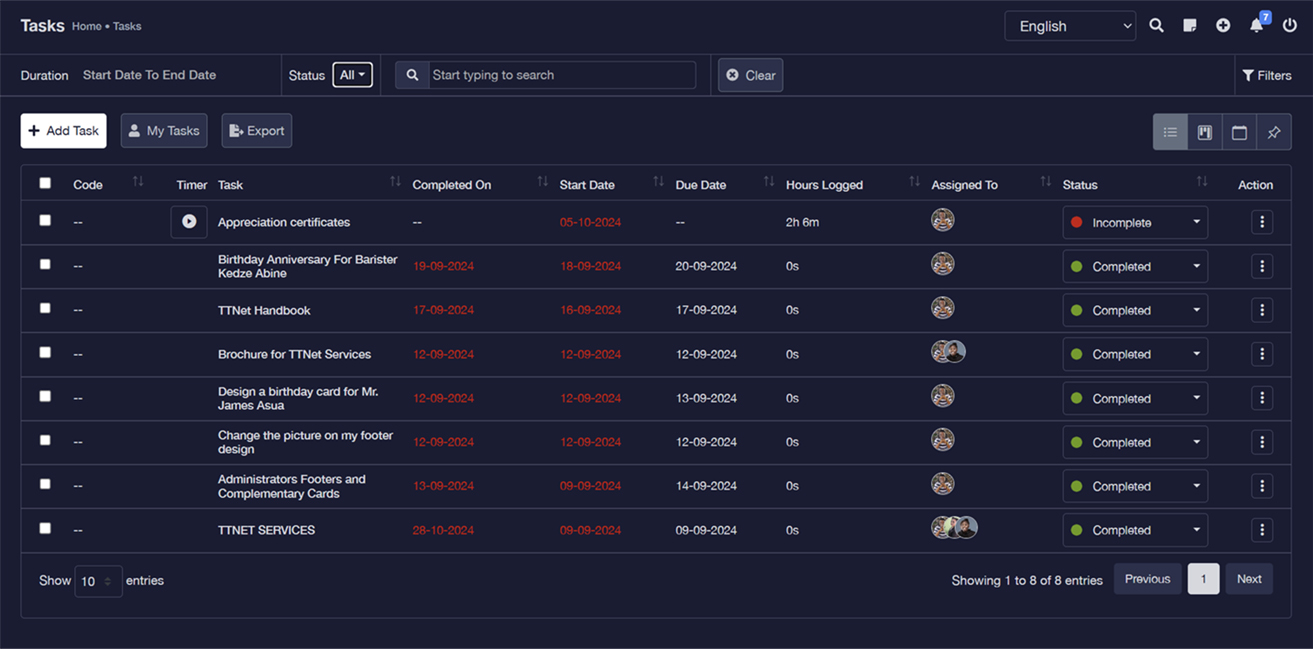Click the Export button
Viewport: 1313px width, 649px height.
(x=257, y=131)
